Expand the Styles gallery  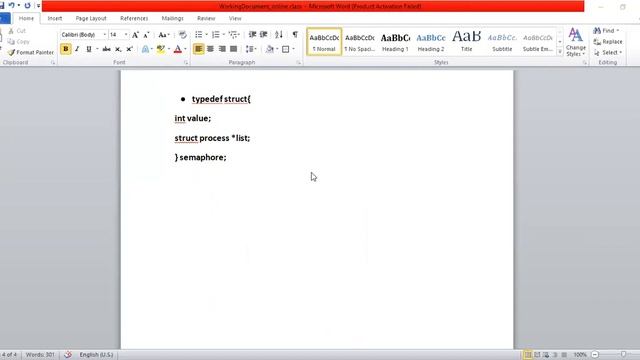(560, 52)
